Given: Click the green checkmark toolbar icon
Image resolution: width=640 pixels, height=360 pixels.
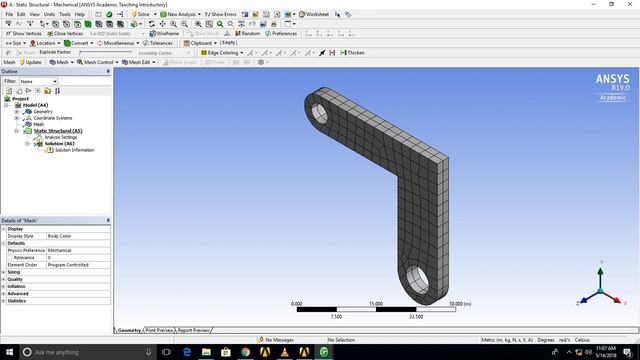Looking at the screenshot, I should coord(109,14).
